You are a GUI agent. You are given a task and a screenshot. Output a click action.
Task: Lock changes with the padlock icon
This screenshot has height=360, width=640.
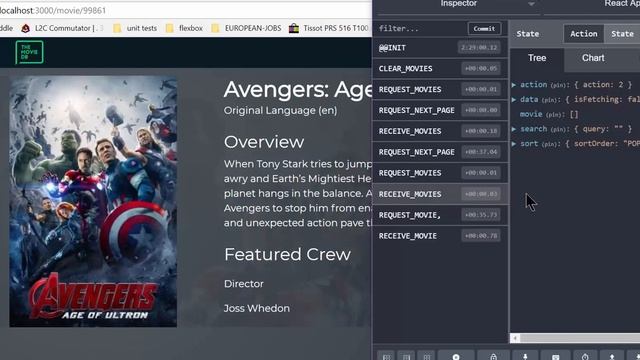click(493, 356)
